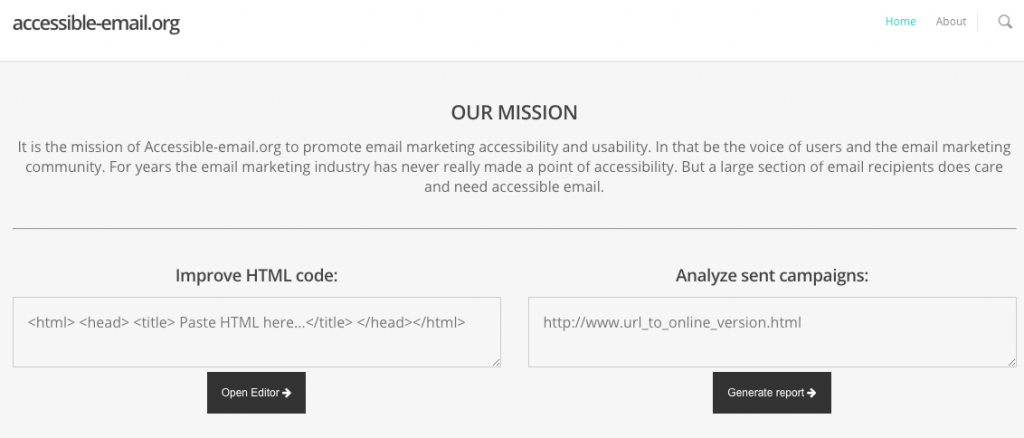Image resolution: width=1024 pixels, height=438 pixels.
Task: Click the Open Editor button
Action: [x=256, y=393]
